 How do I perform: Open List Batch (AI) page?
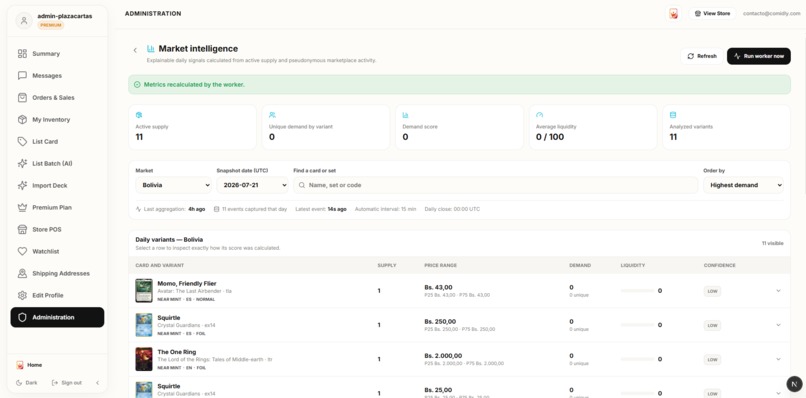[x=57, y=164]
